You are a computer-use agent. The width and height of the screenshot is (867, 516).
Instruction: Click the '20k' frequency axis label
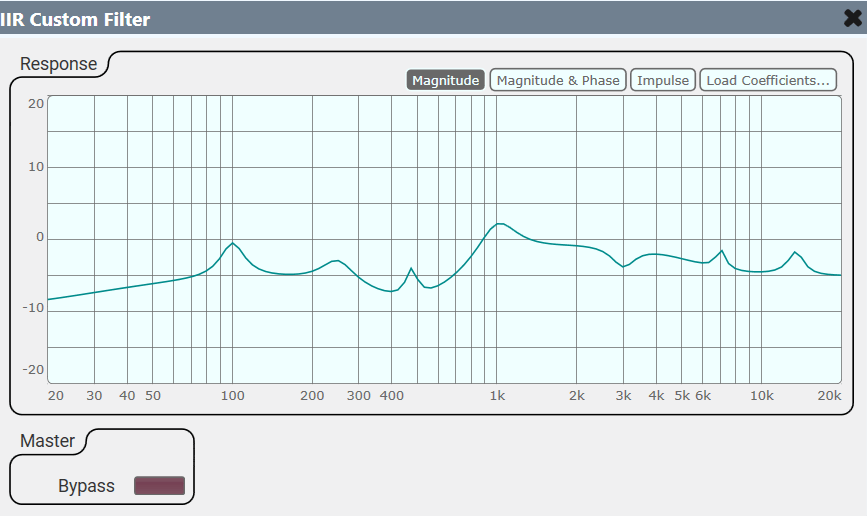(x=829, y=395)
